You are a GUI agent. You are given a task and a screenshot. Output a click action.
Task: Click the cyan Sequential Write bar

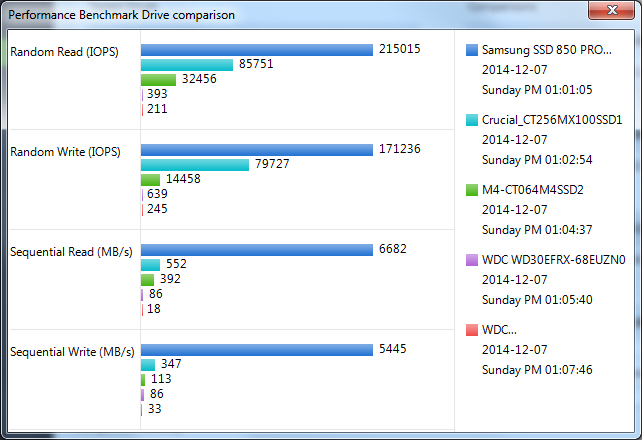148,365
